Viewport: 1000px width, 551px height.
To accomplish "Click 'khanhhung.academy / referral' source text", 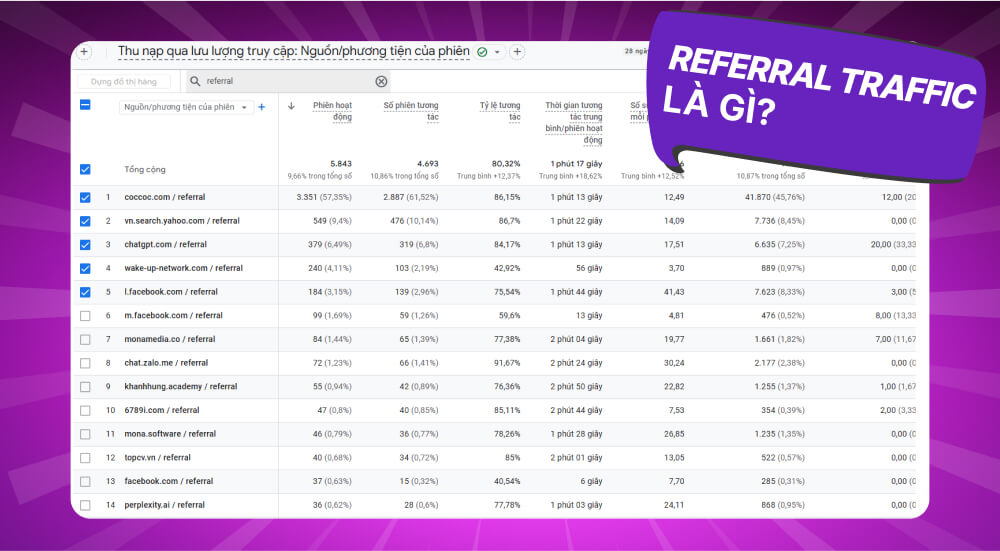I will (180, 386).
